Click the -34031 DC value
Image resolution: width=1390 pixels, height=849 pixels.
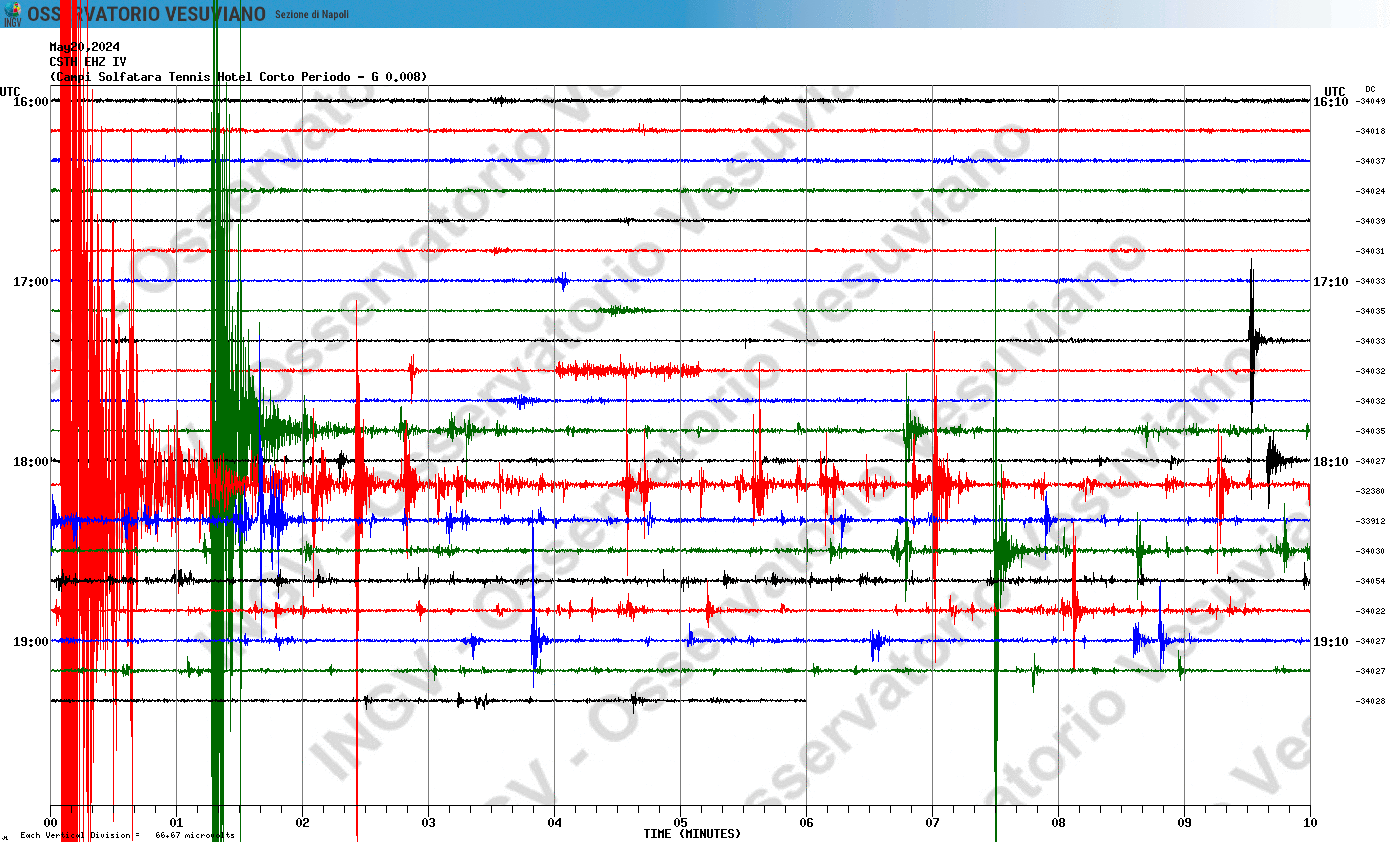[1371, 251]
